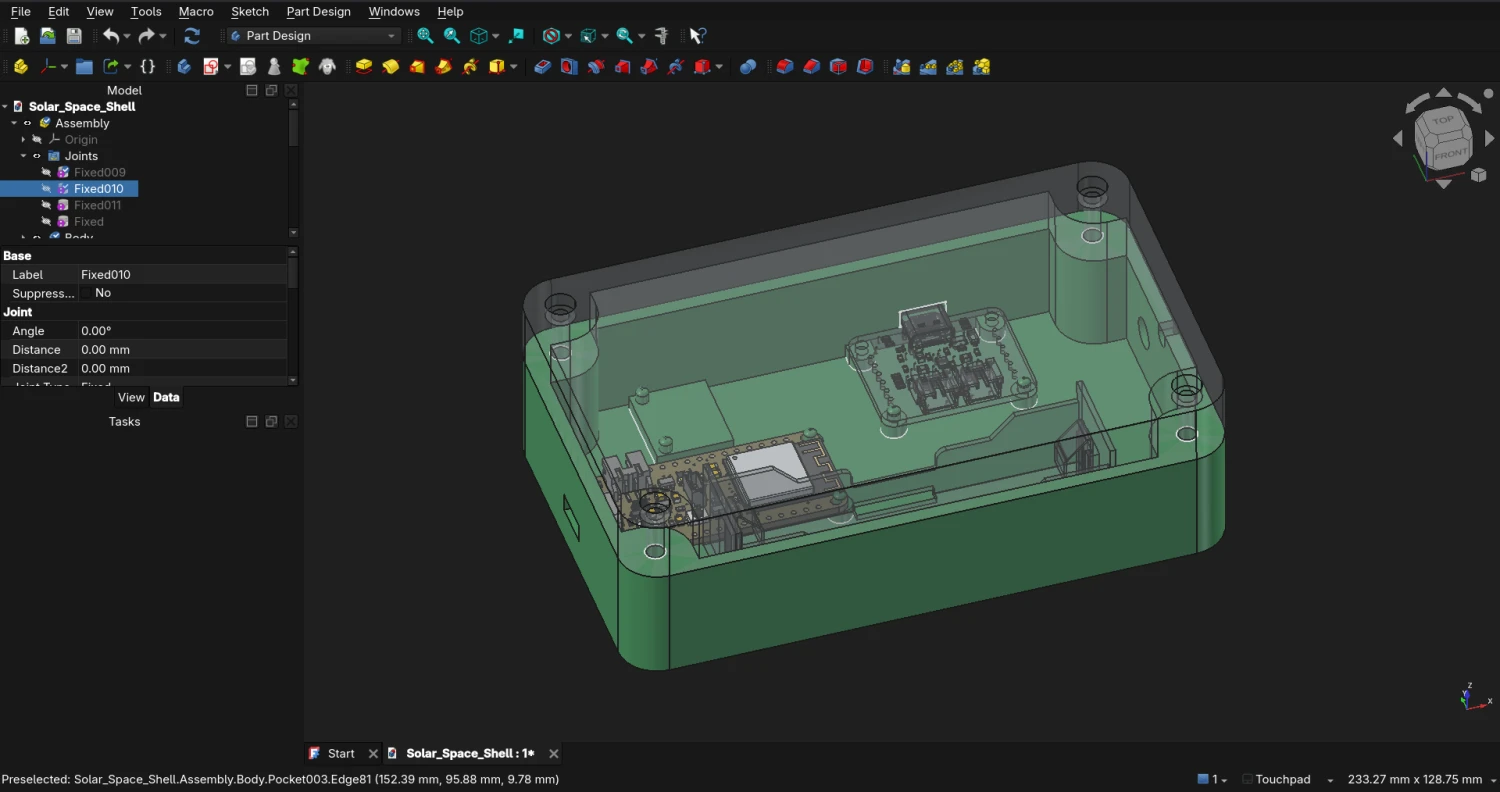Create a new document with New icon
This screenshot has width=1500, height=792.
[x=21, y=36]
